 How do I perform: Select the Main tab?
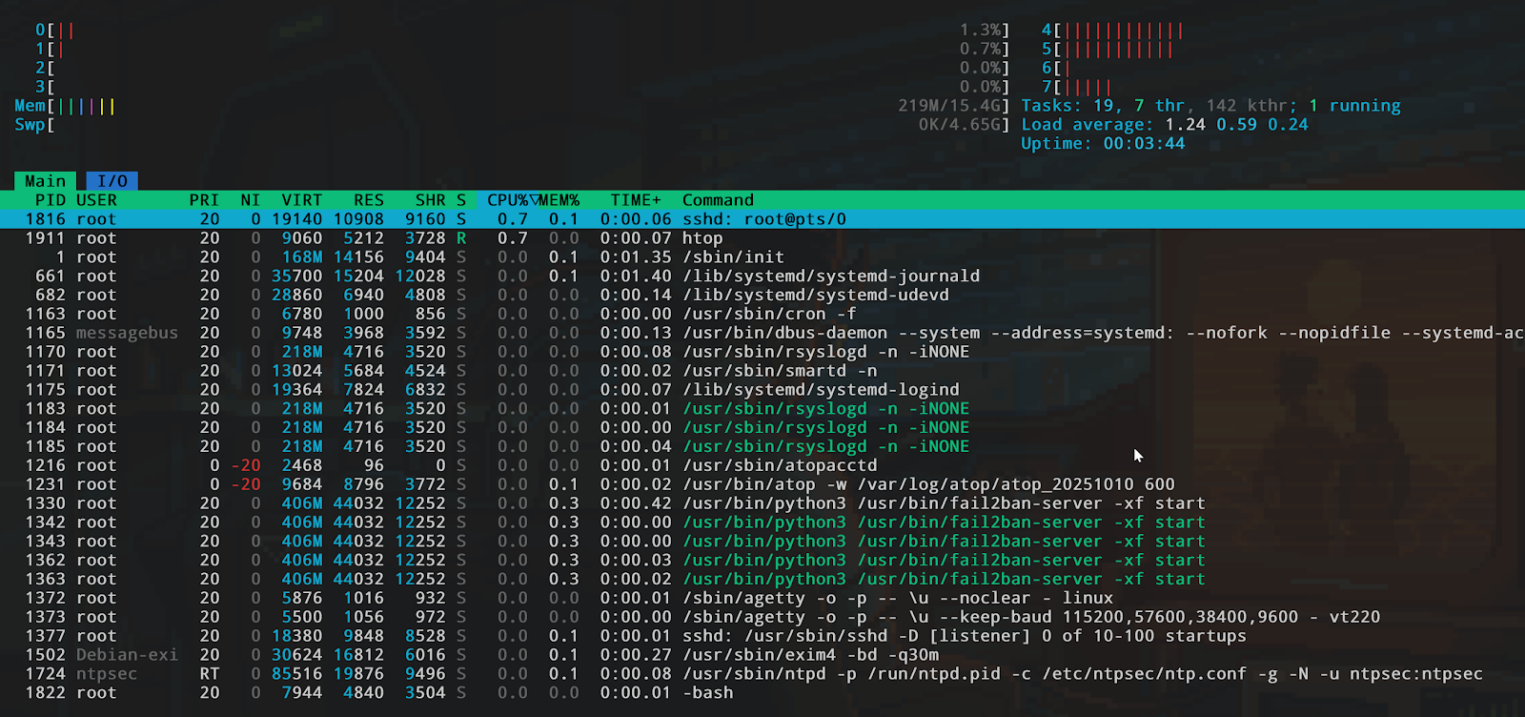coord(45,181)
